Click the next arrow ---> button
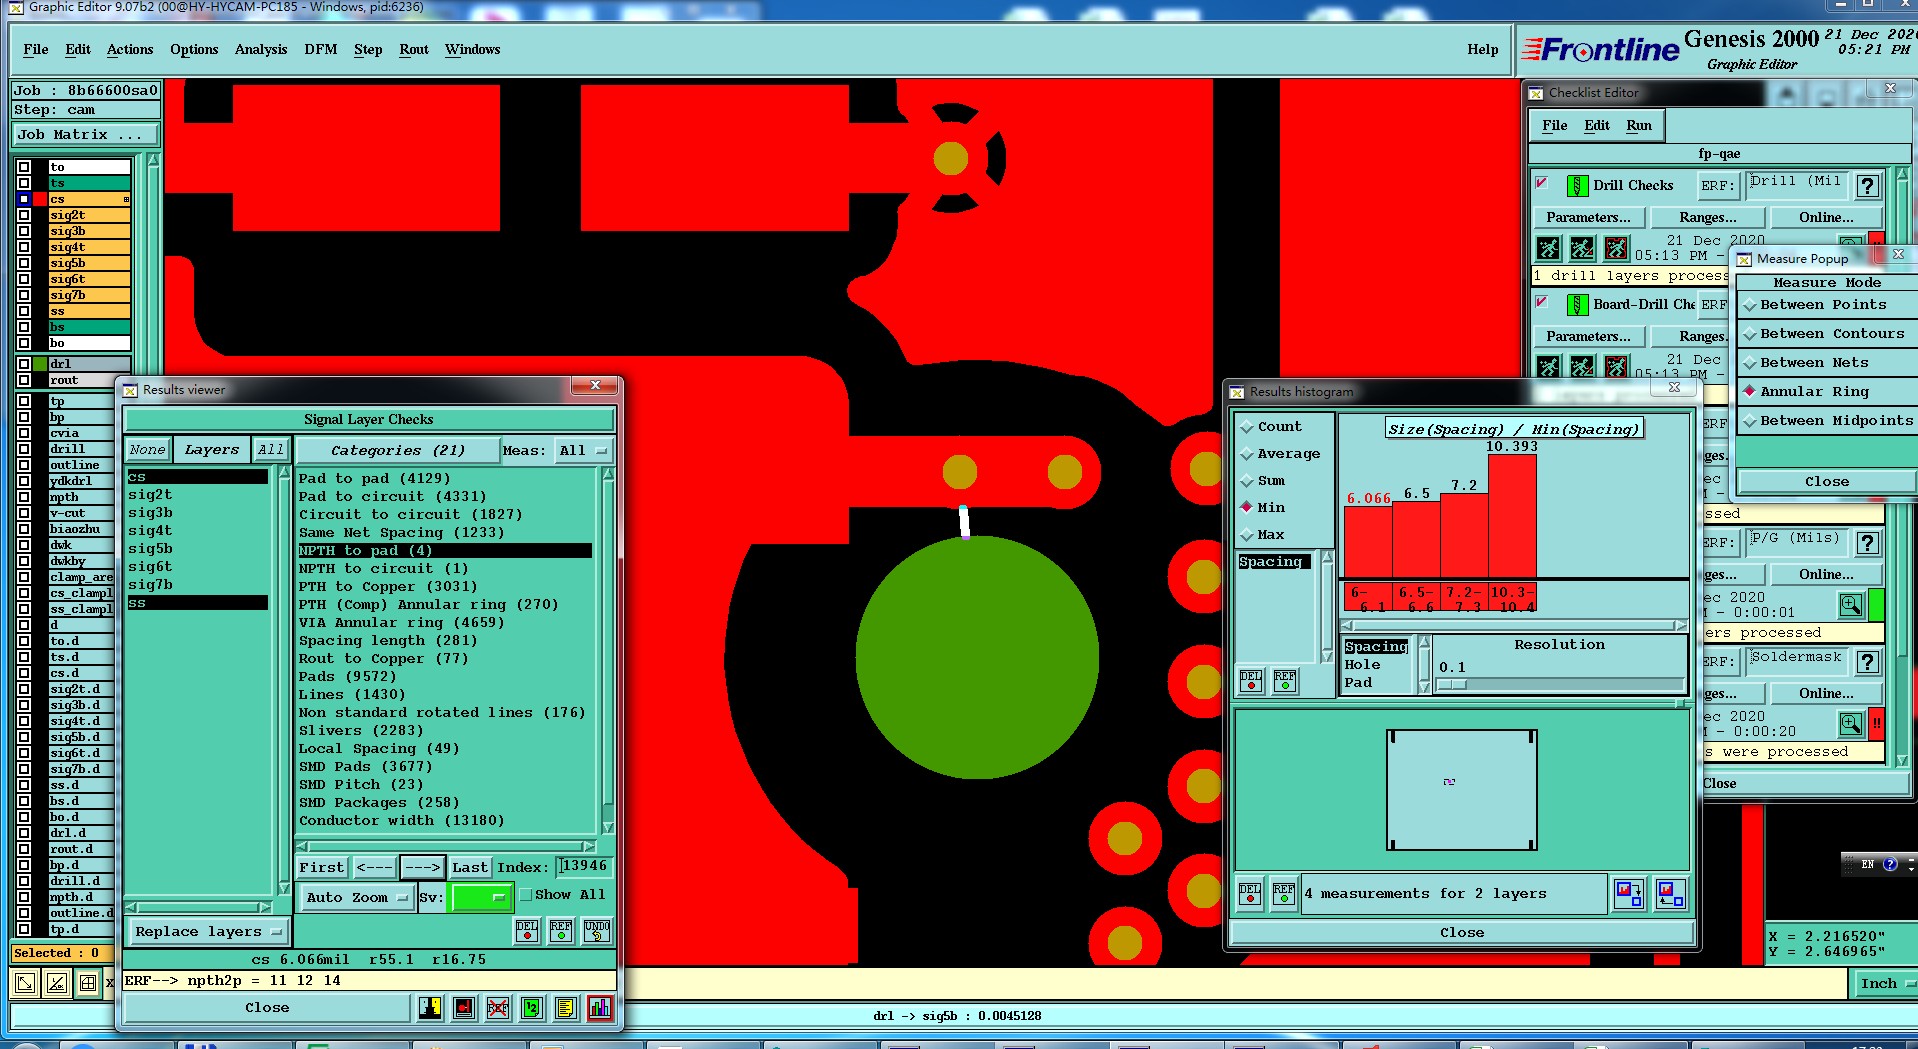 tap(423, 867)
